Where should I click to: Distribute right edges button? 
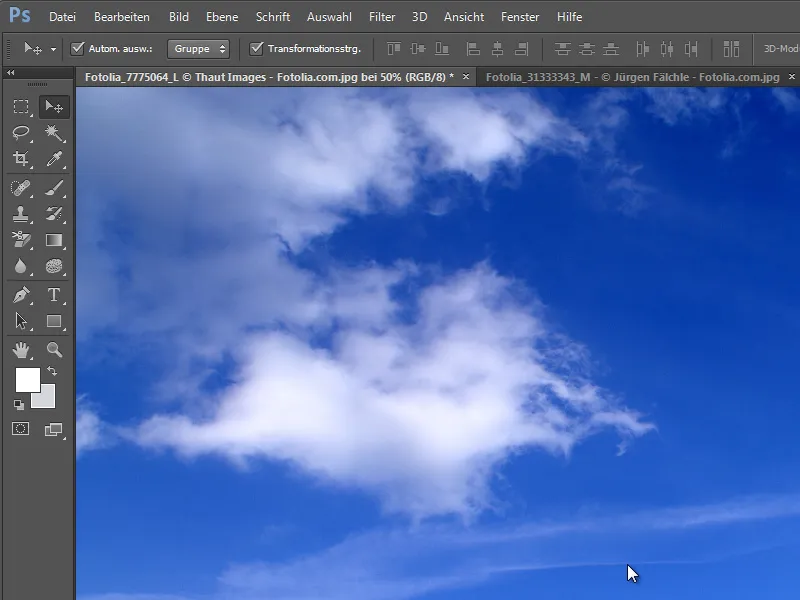[x=691, y=49]
